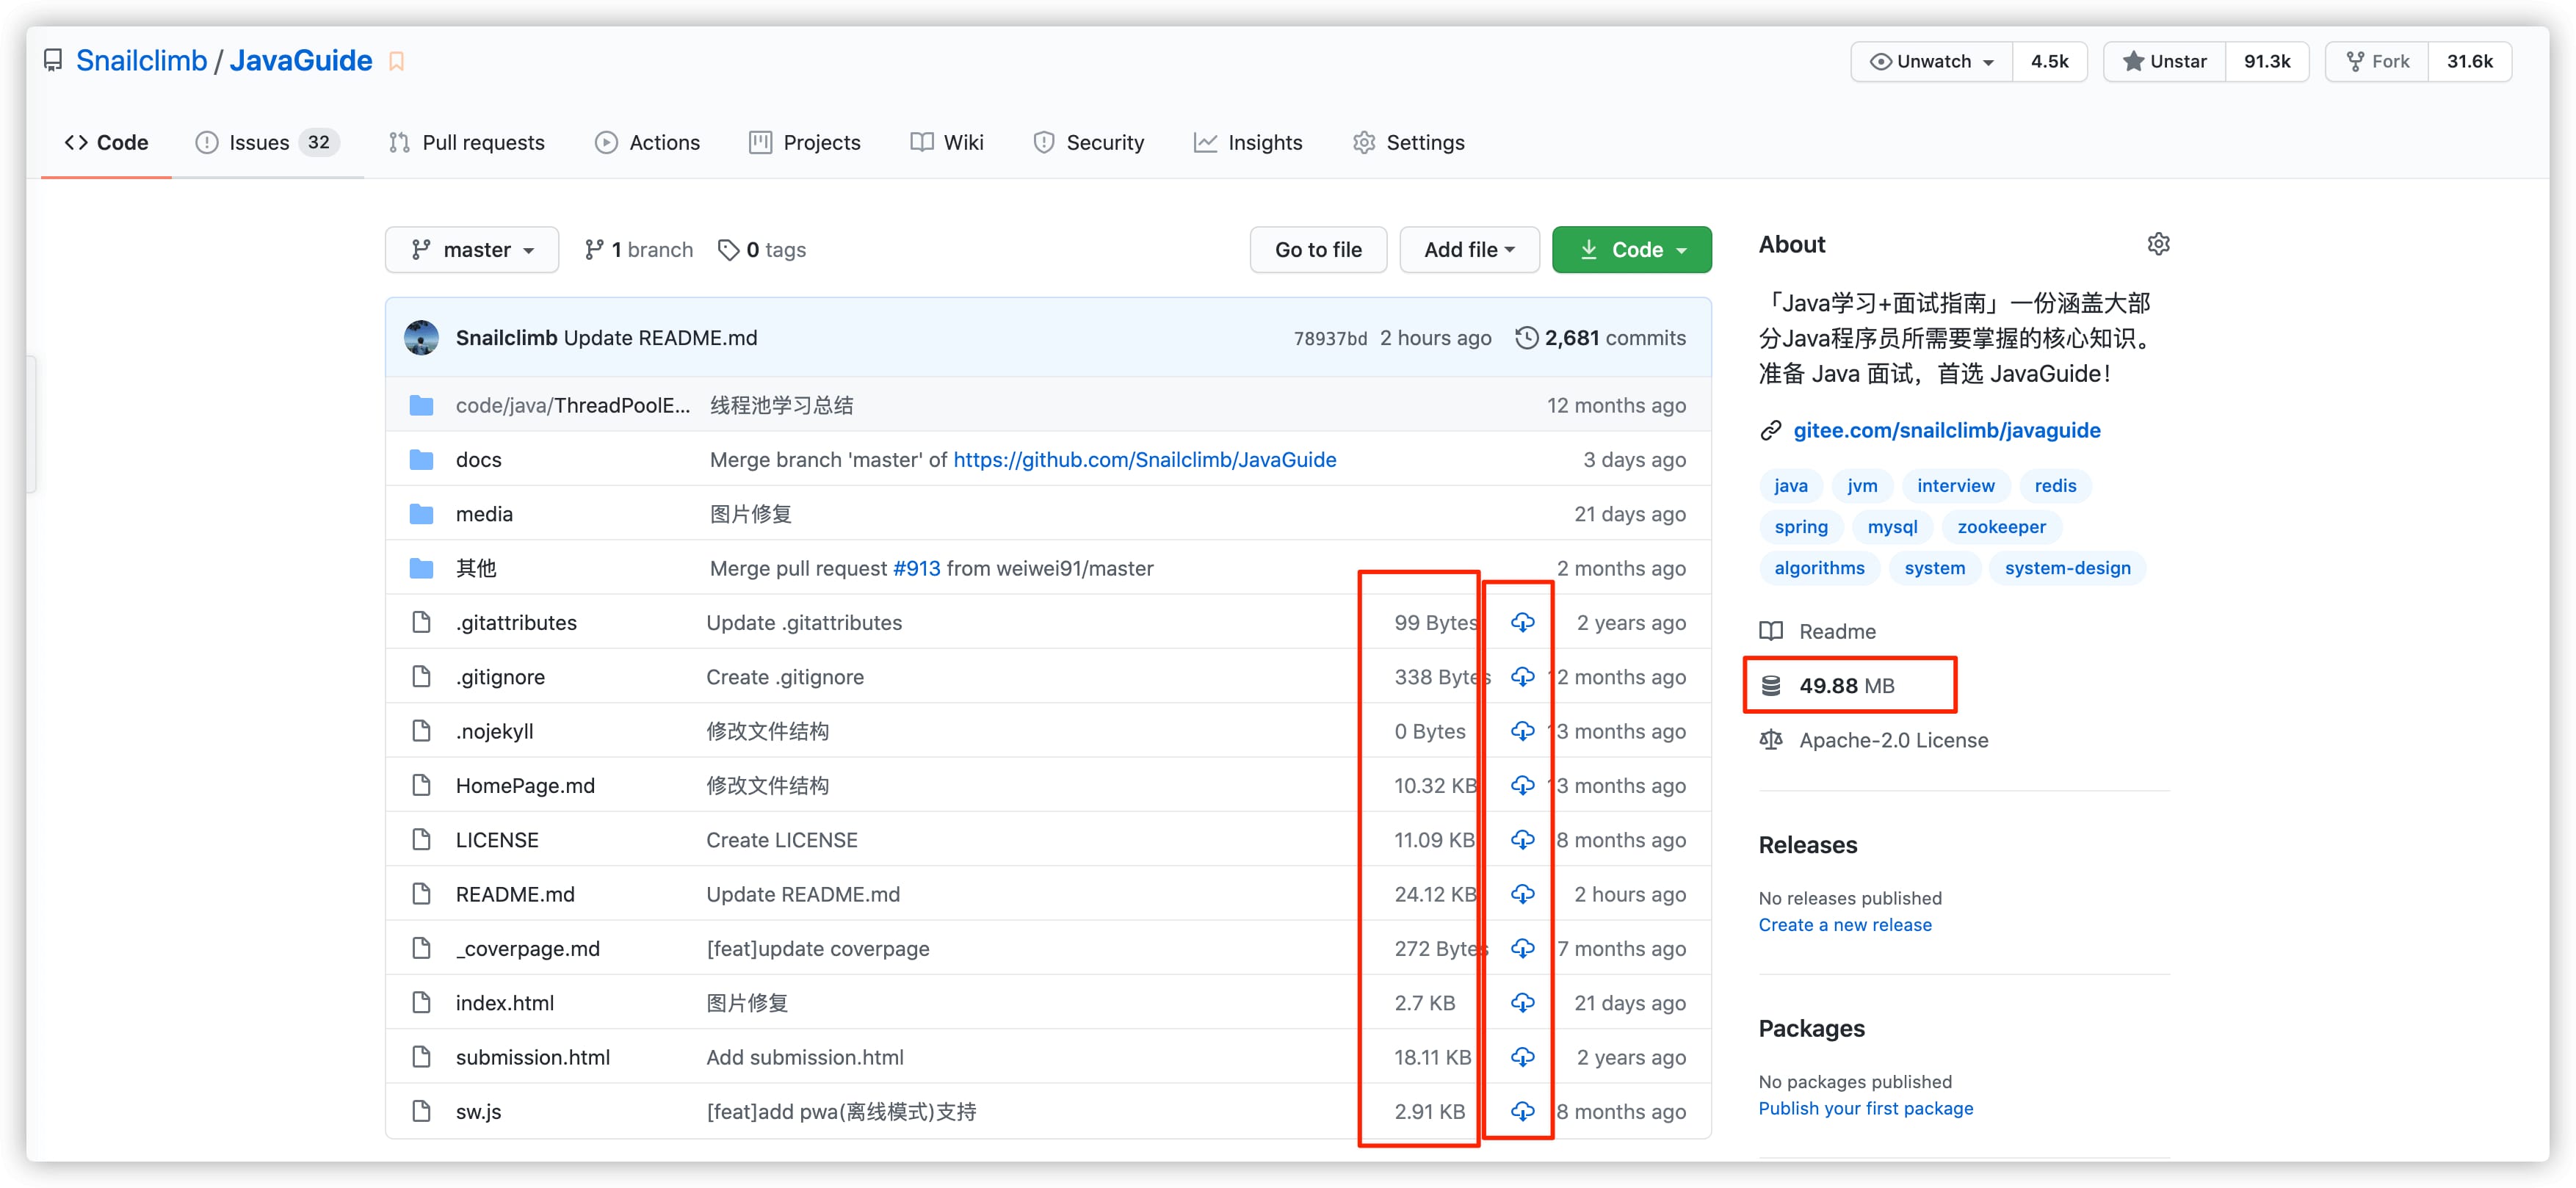Open the gitee.com/snailclimb/javaguide link

pyautogui.click(x=1946, y=430)
